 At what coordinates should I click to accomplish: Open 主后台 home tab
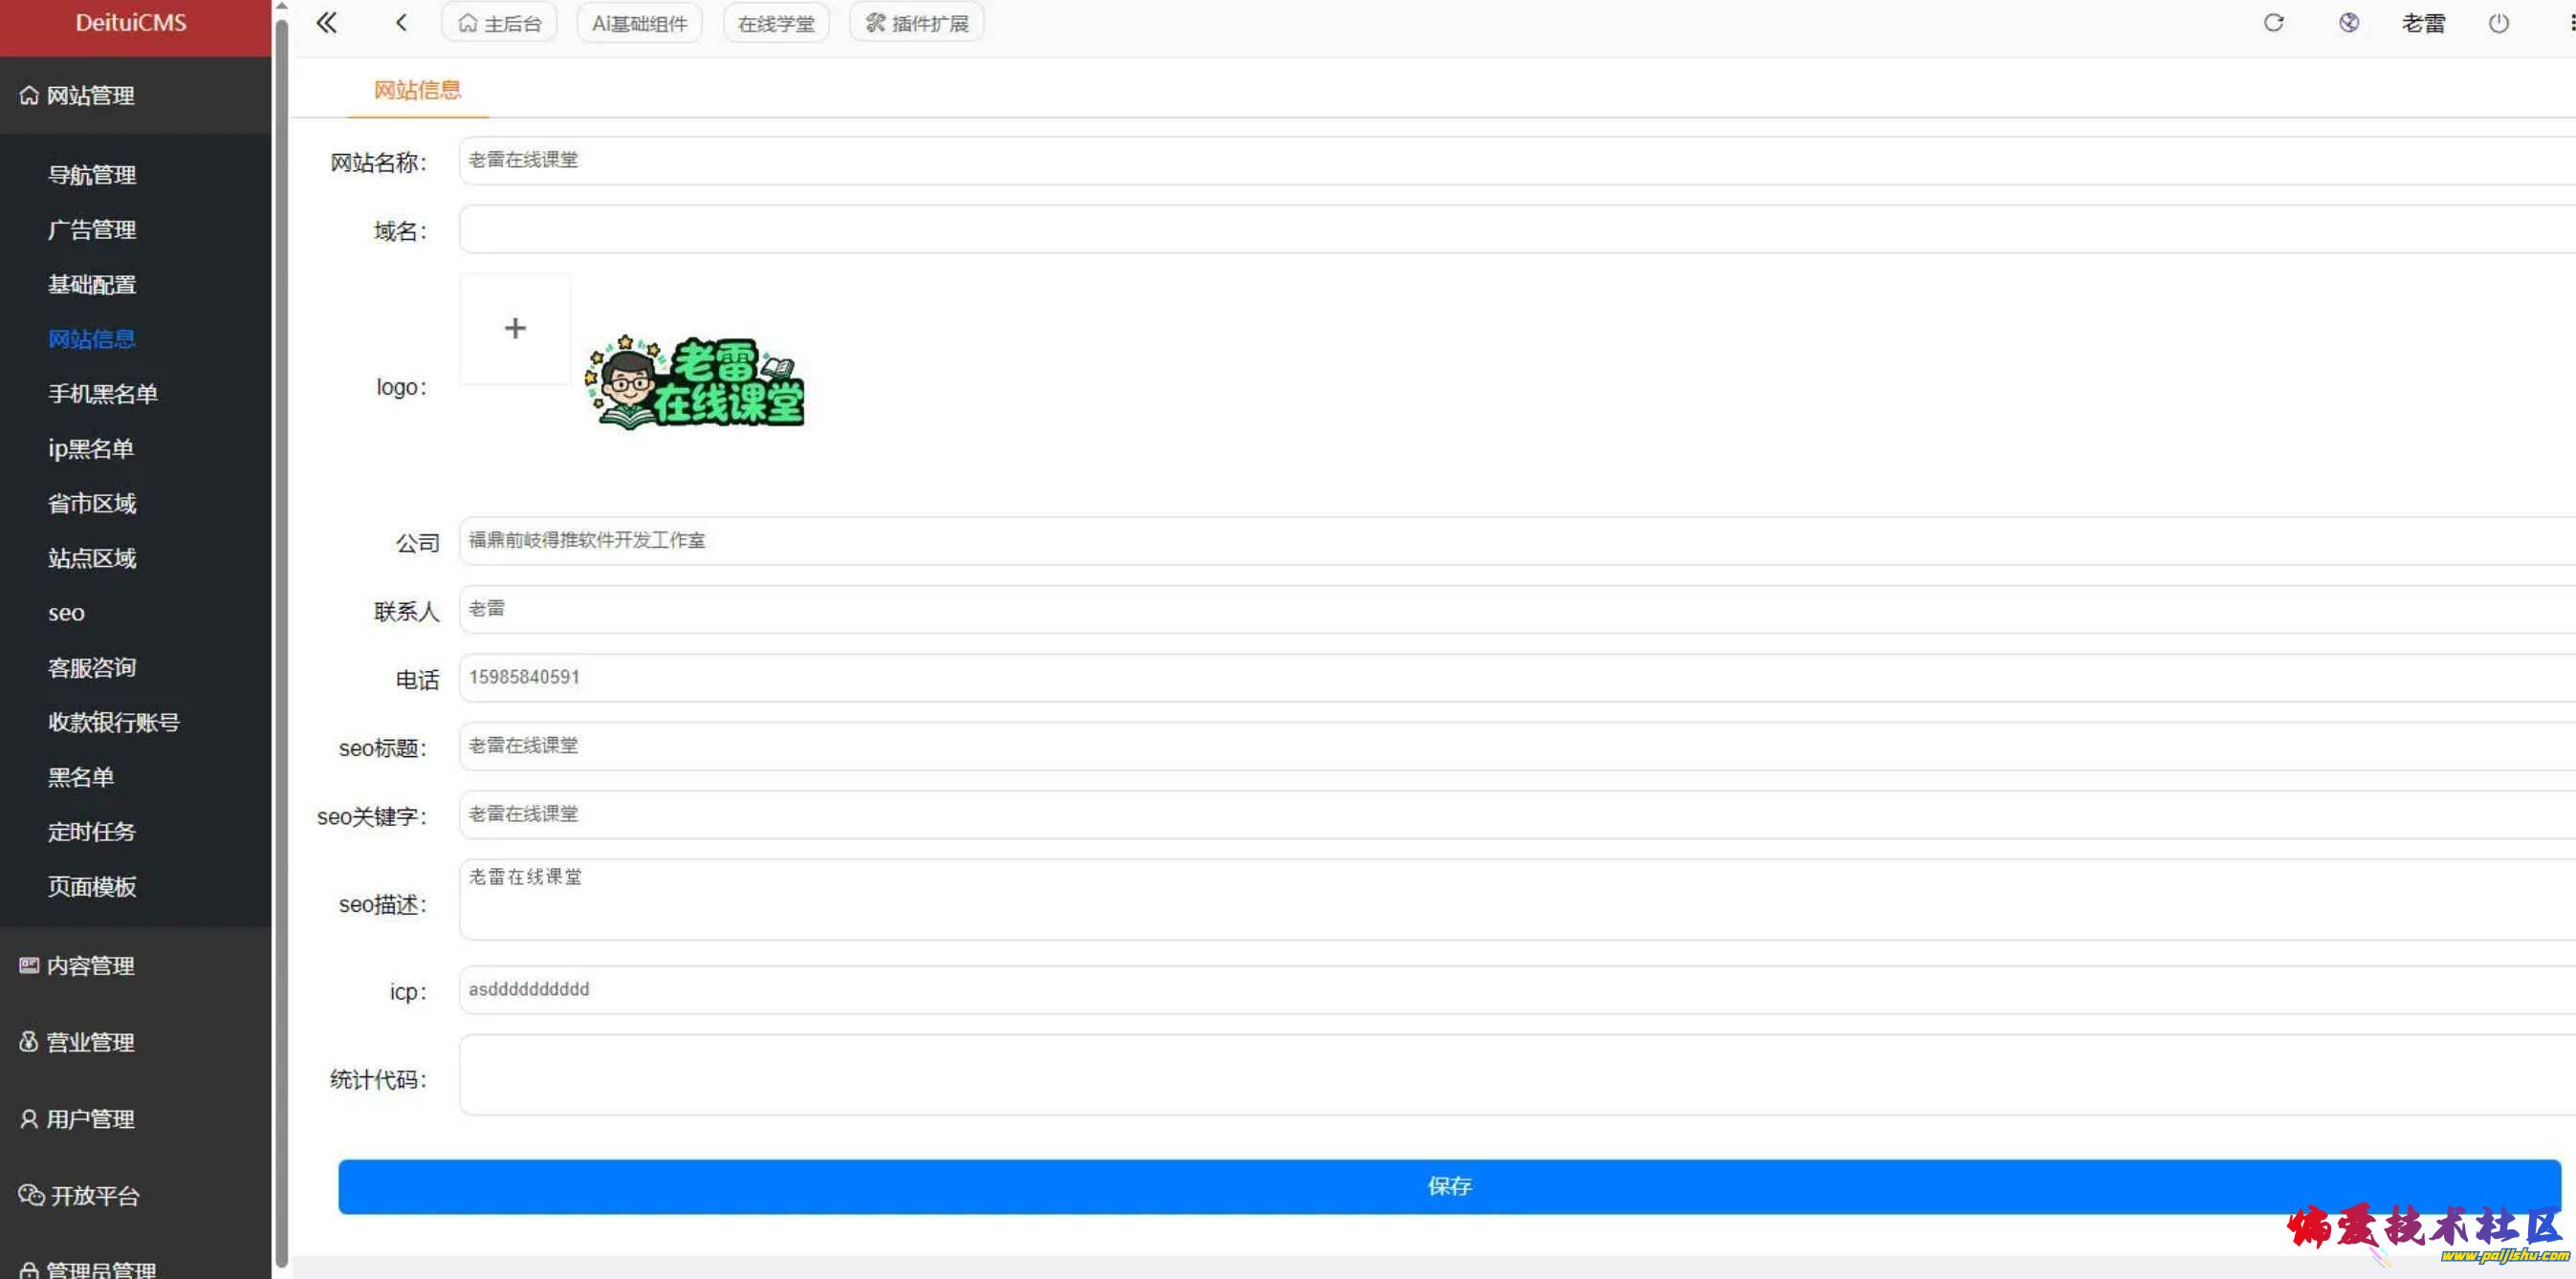499,23
